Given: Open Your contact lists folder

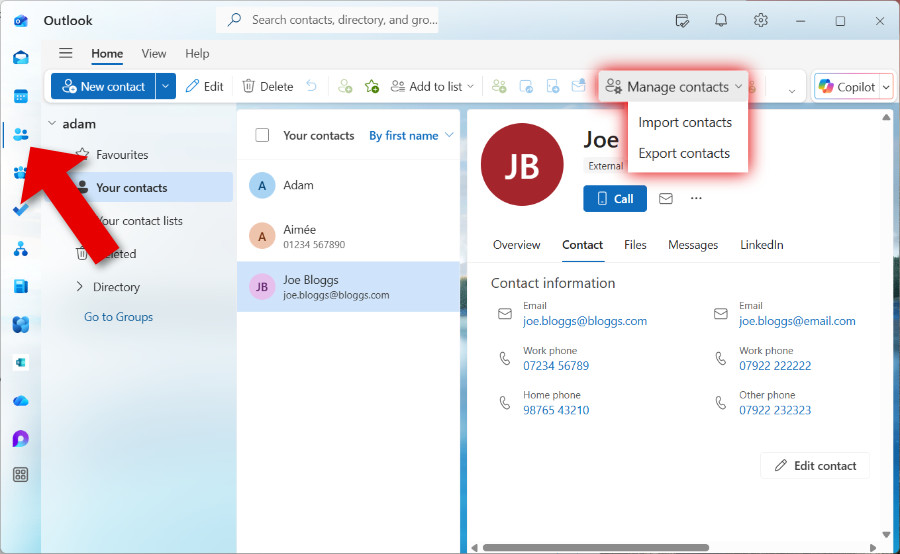Looking at the screenshot, I should point(139,220).
